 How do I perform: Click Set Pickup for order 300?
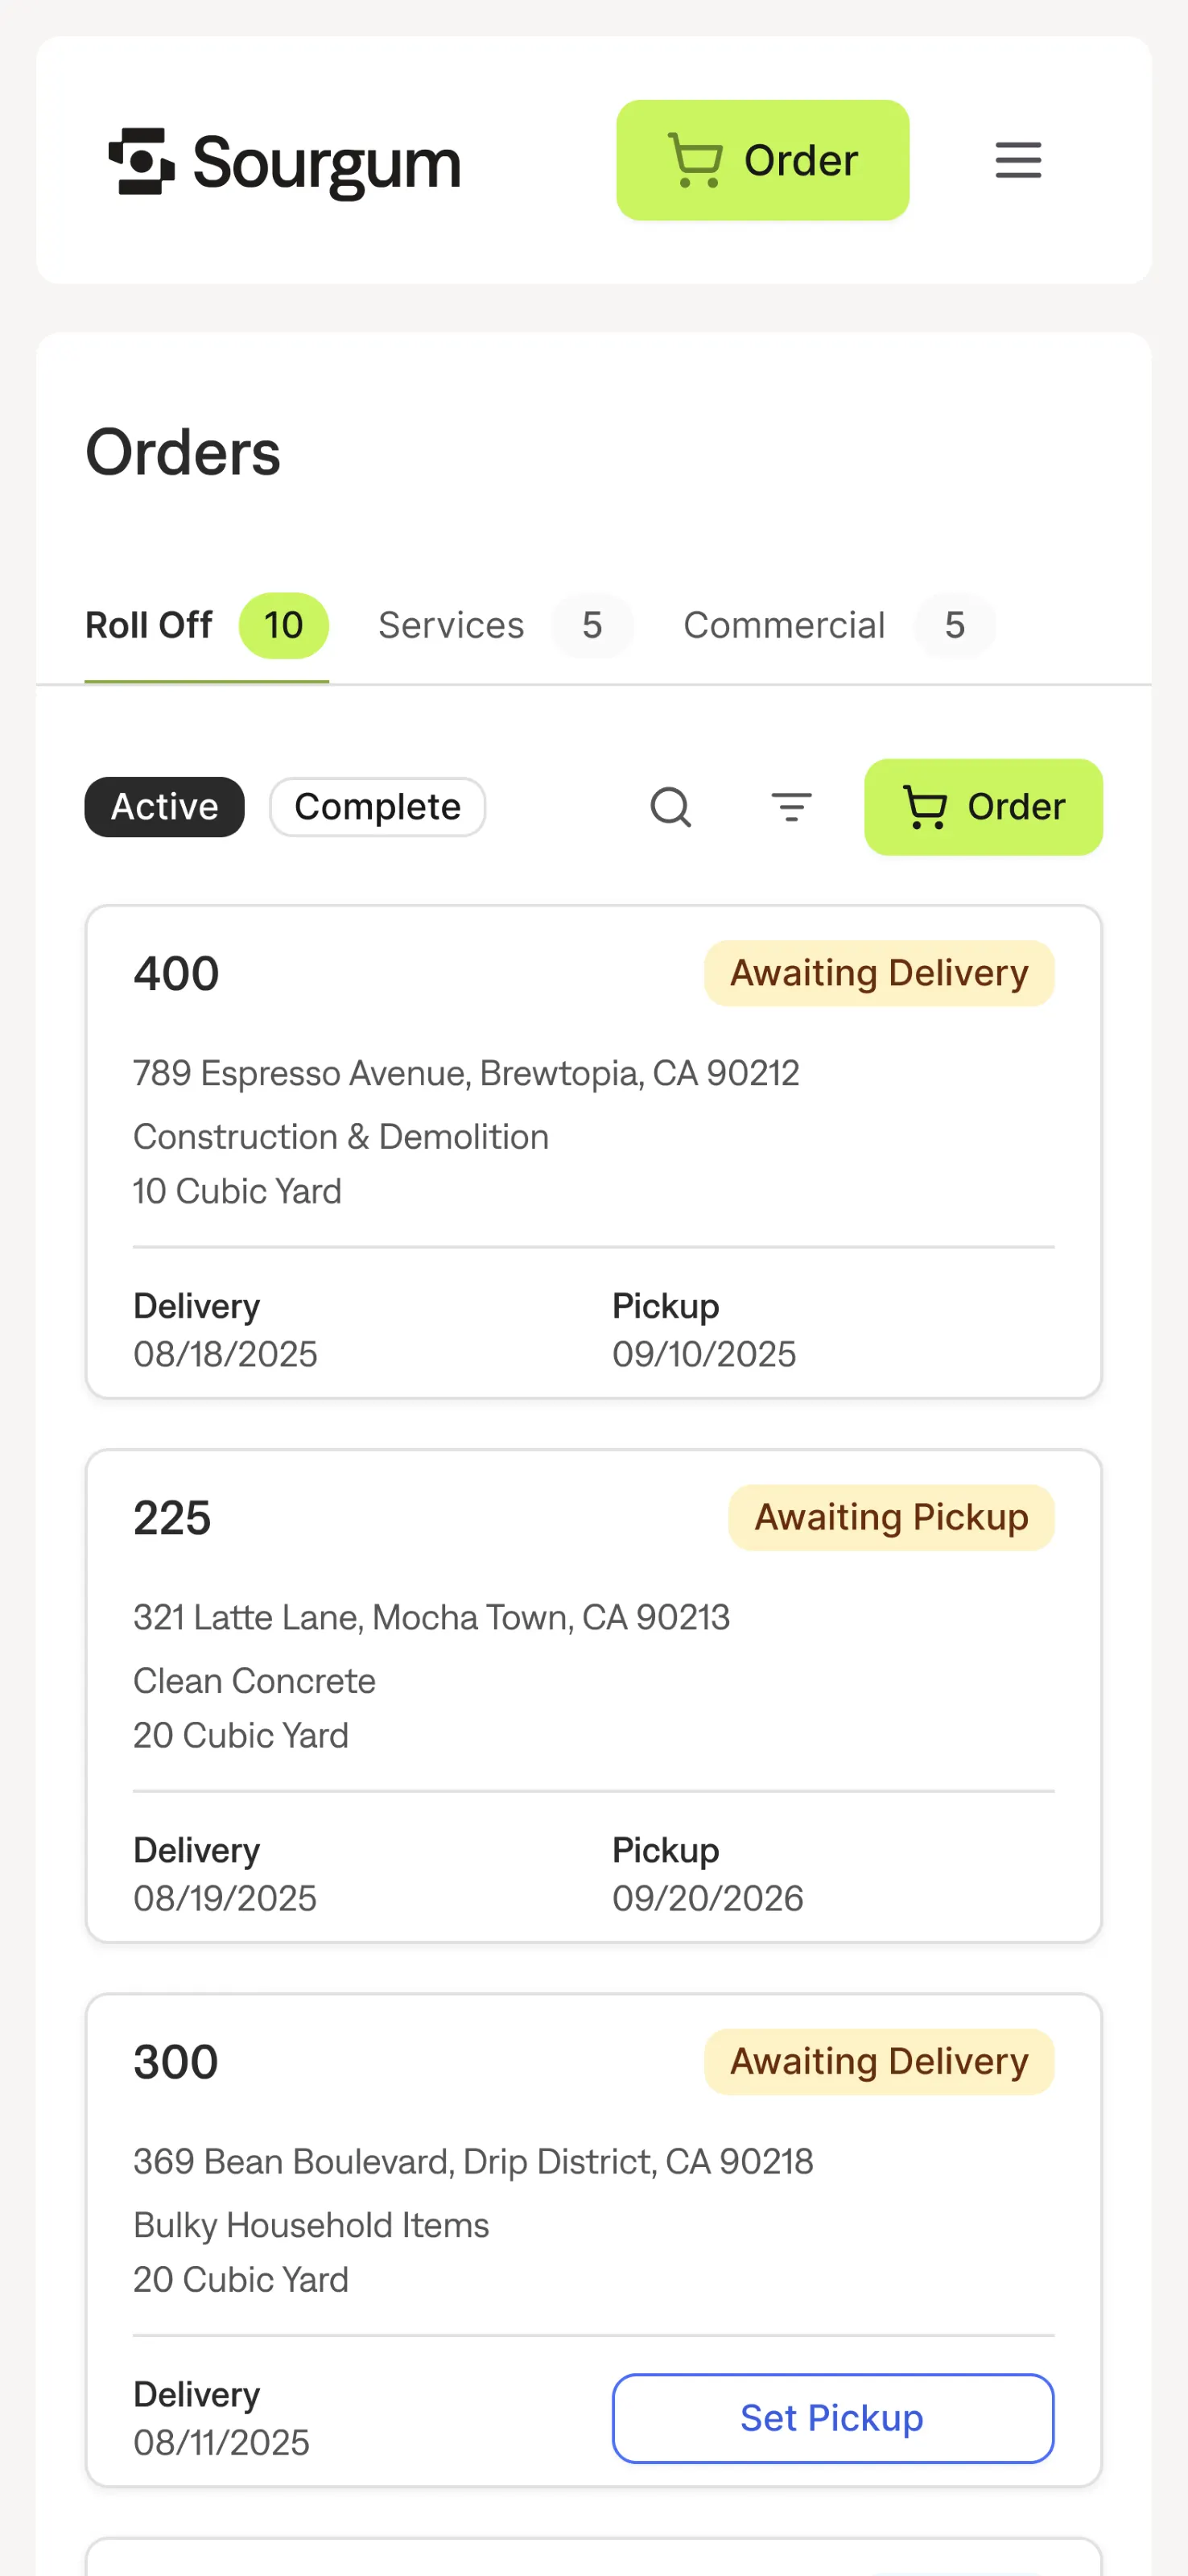point(832,2417)
